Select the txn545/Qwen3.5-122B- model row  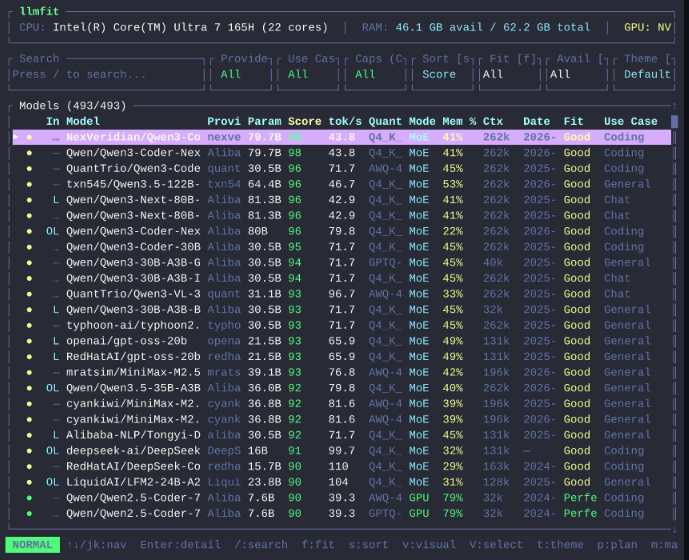point(342,184)
